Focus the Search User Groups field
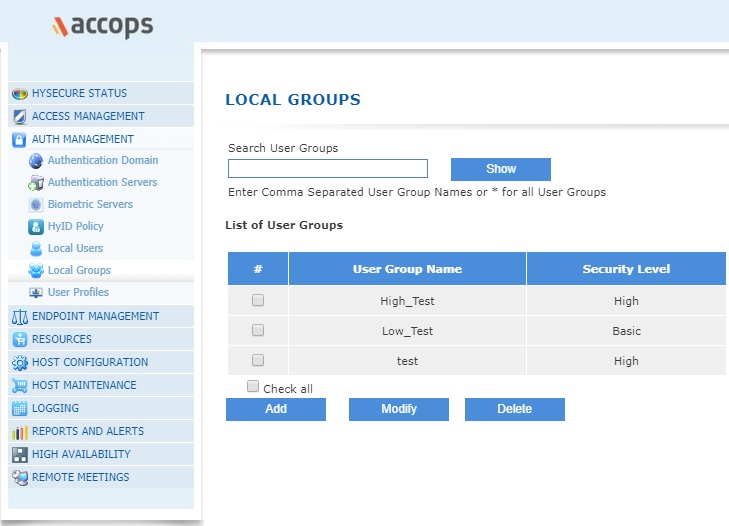The image size is (729, 526). point(328,168)
